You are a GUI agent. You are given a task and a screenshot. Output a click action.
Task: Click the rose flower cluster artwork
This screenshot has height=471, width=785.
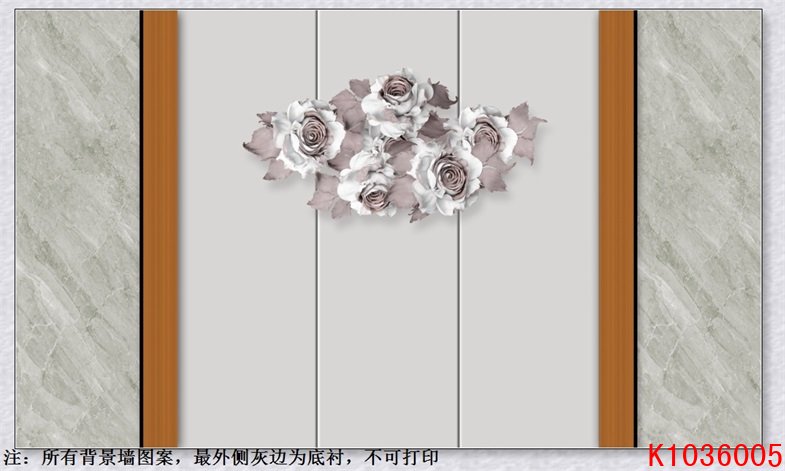pos(395,145)
